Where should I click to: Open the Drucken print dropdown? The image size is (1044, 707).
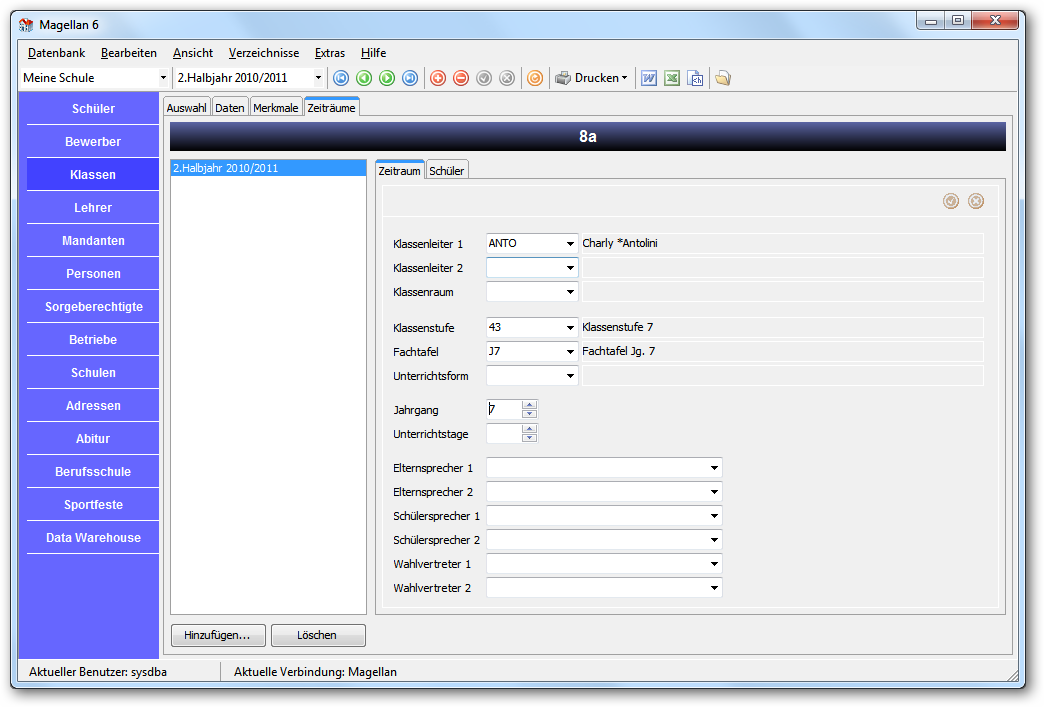click(591, 78)
